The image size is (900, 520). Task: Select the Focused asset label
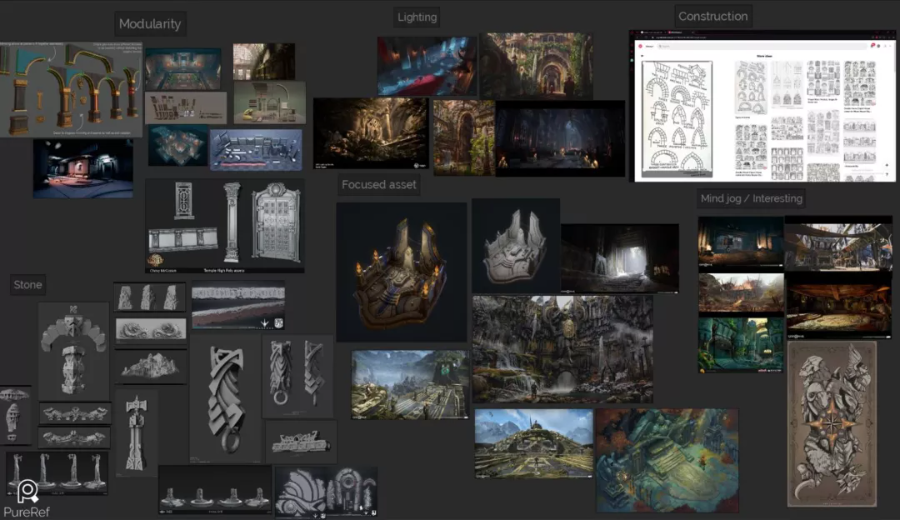[379, 185]
